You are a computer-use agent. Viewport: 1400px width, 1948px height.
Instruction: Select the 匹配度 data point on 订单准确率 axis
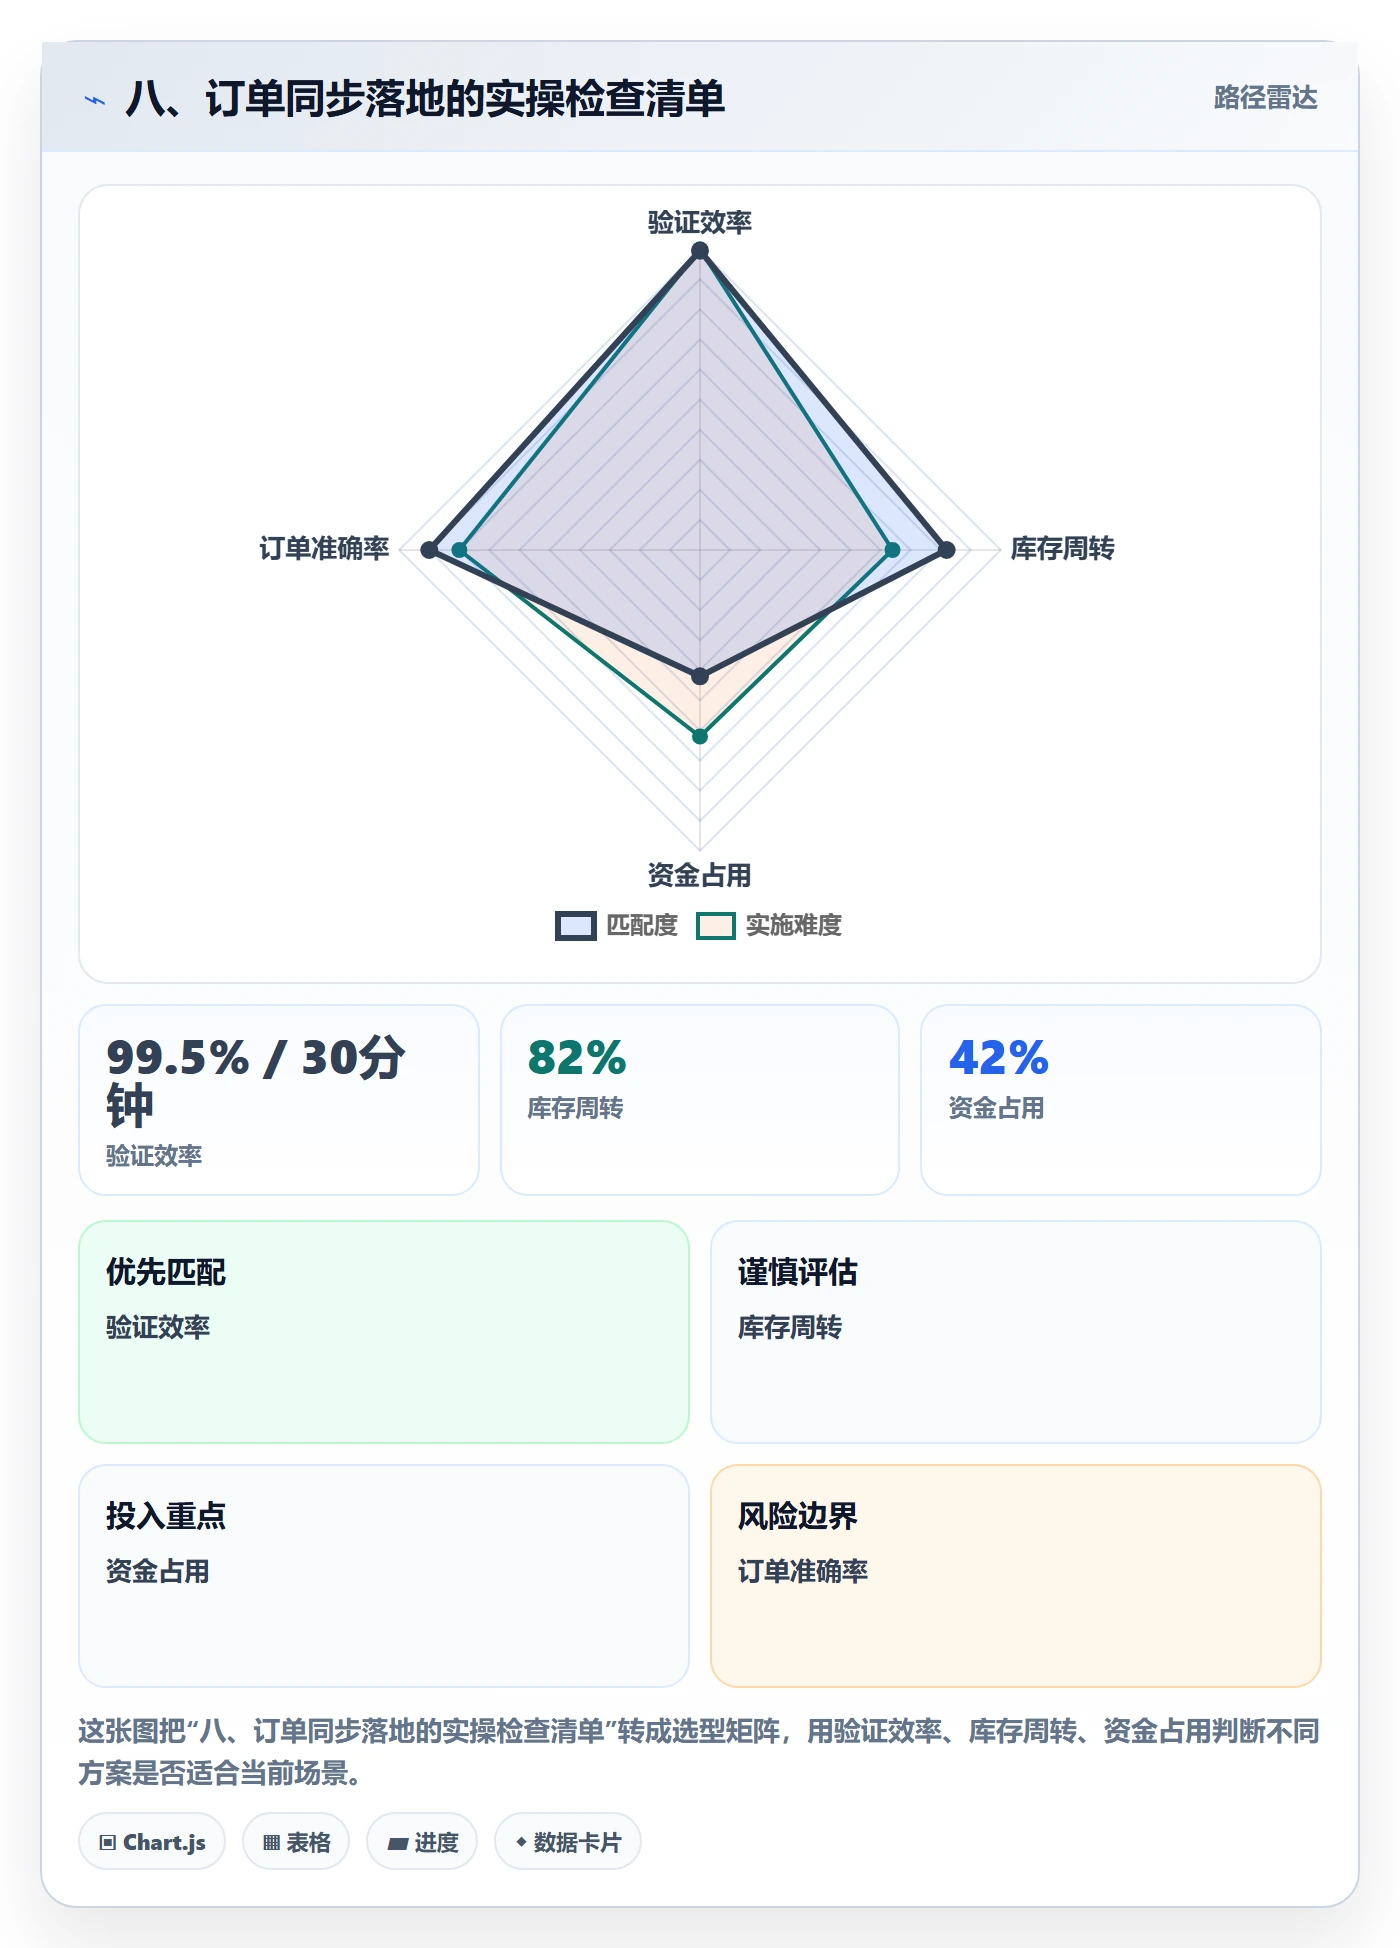pos(429,549)
